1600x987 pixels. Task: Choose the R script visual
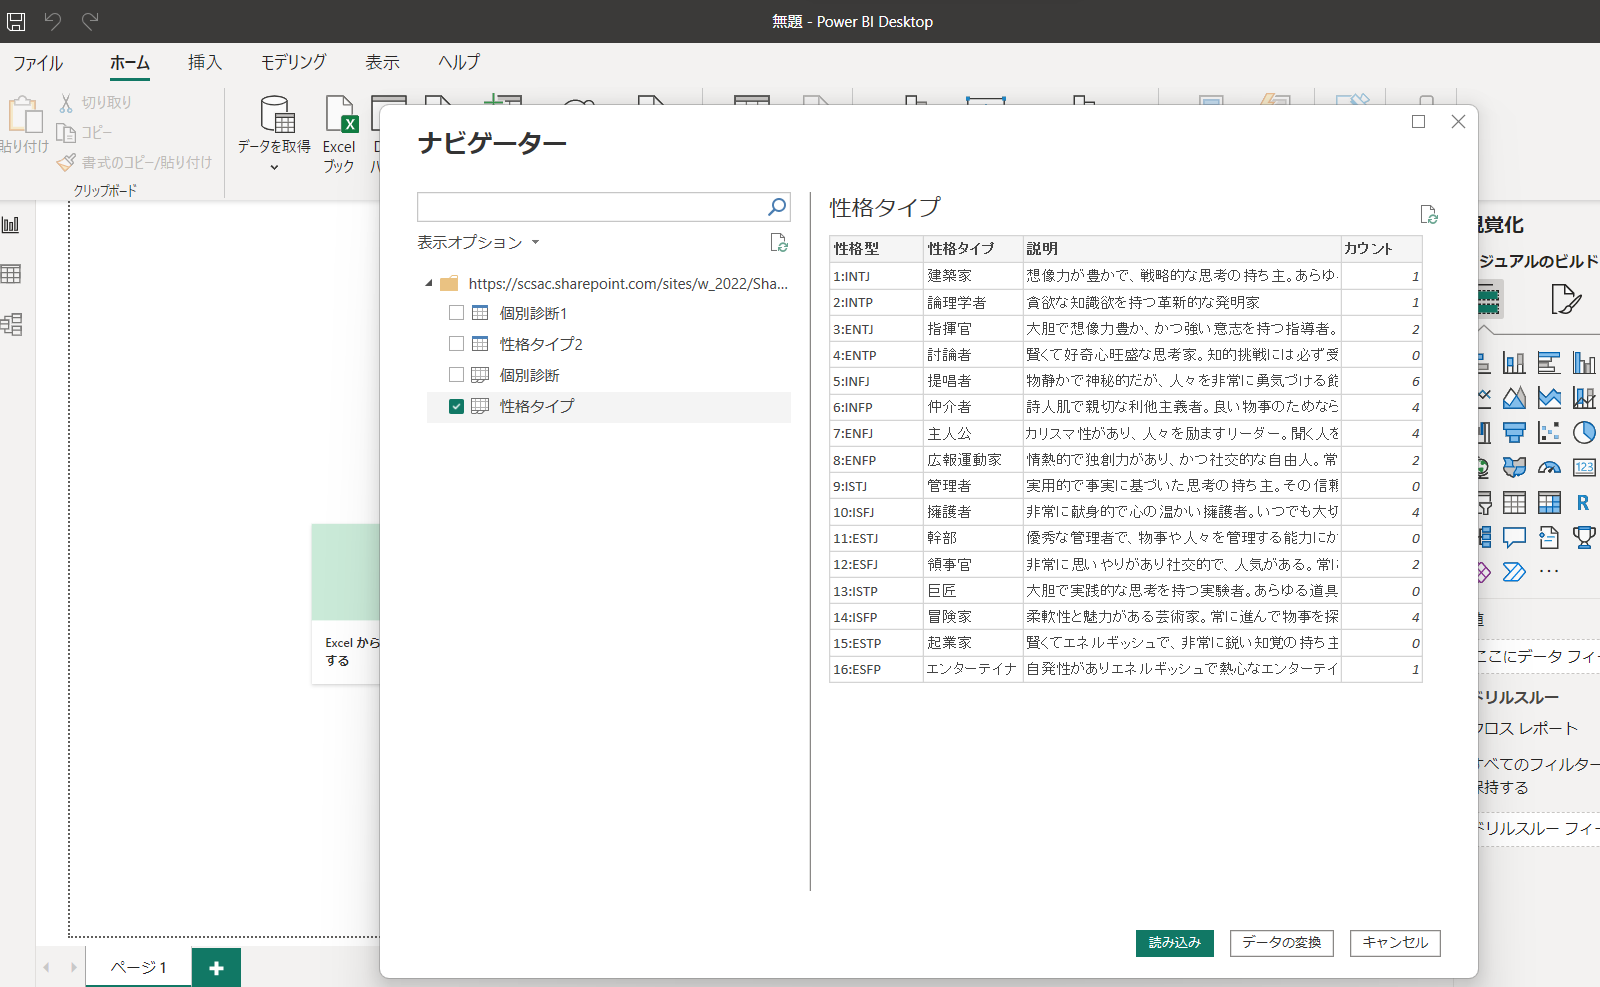(x=1583, y=502)
